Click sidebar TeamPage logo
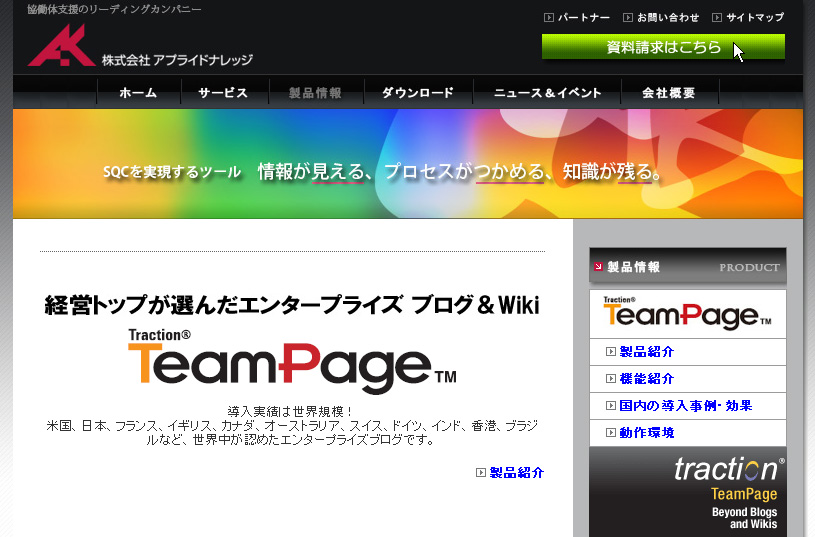 pos(687,313)
